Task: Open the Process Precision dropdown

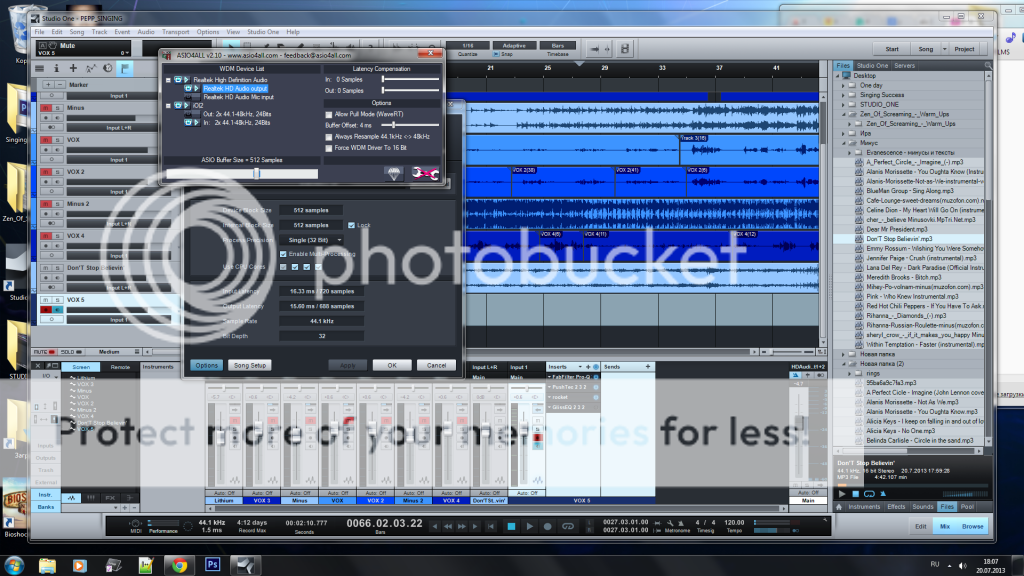Action: 312,240
